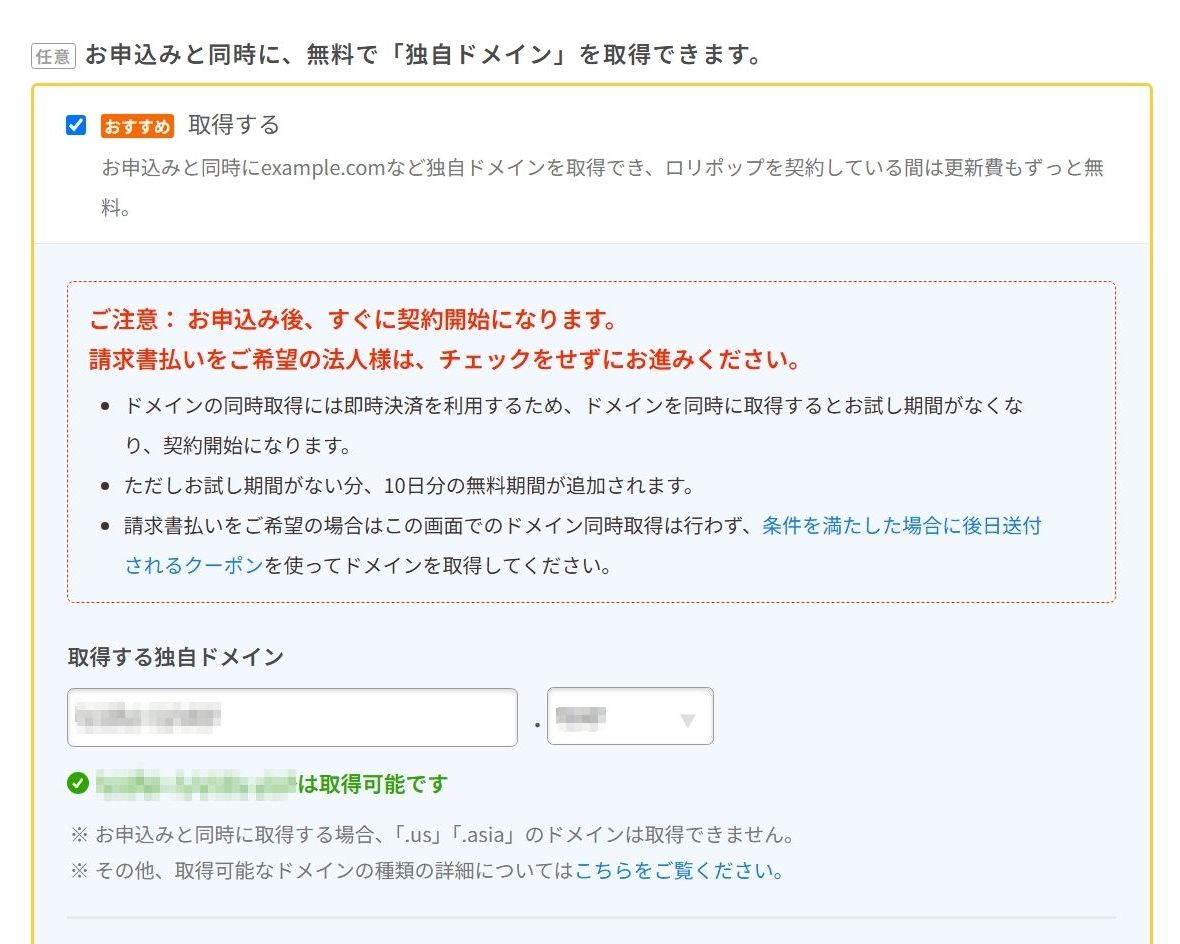Click the green availability checkmark icon
1180x944 pixels.
(78, 784)
